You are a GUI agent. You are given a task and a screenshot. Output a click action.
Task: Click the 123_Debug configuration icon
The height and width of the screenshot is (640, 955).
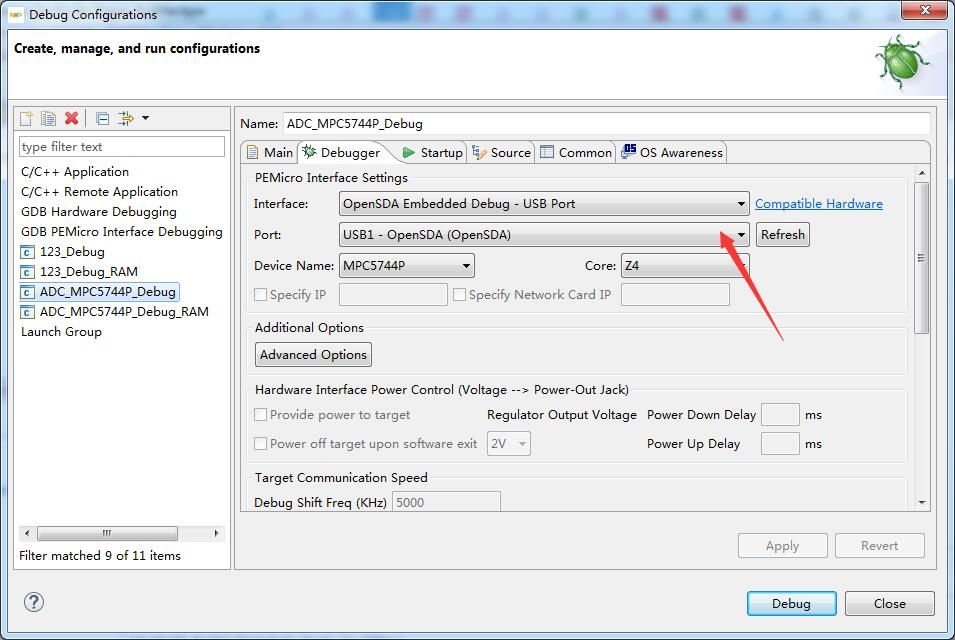[x=27, y=252]
